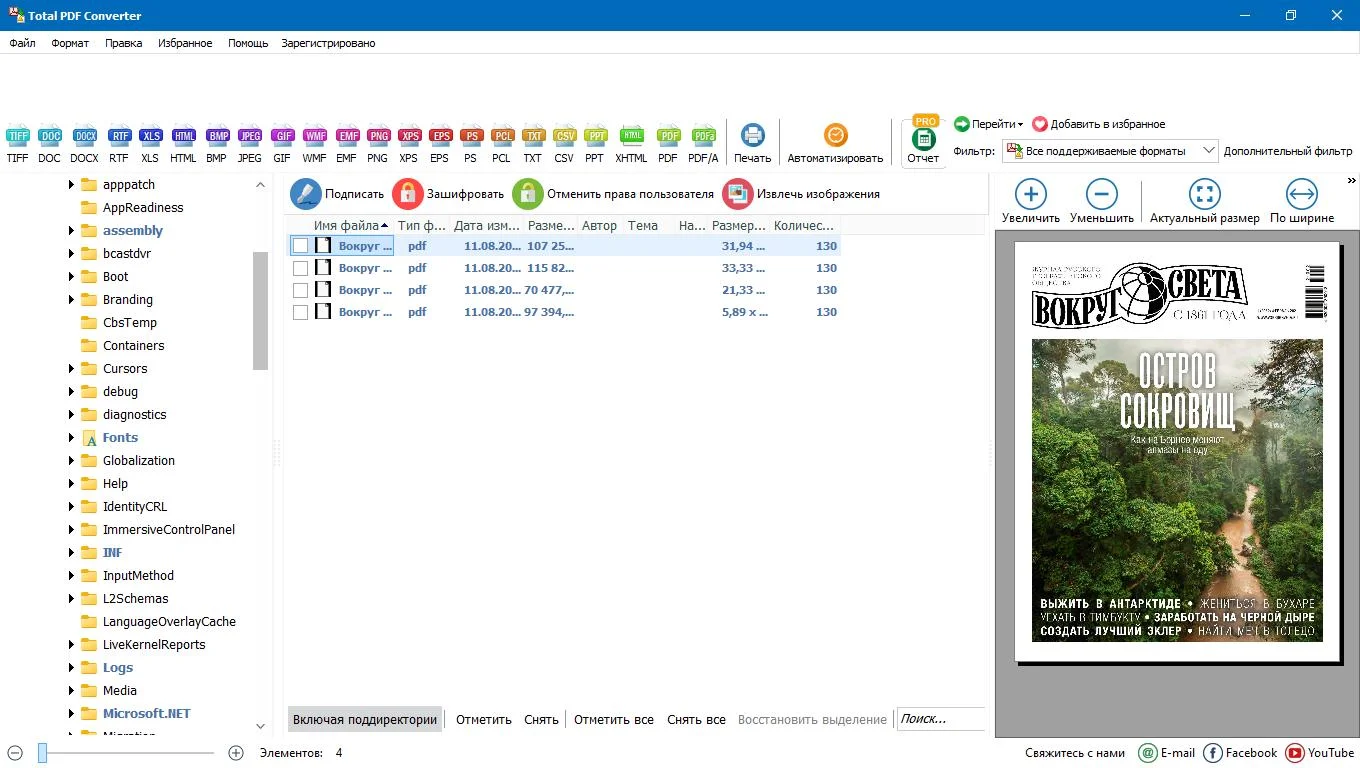
Task: Click Подписать to sign PDF
Action: coord(337,194)
